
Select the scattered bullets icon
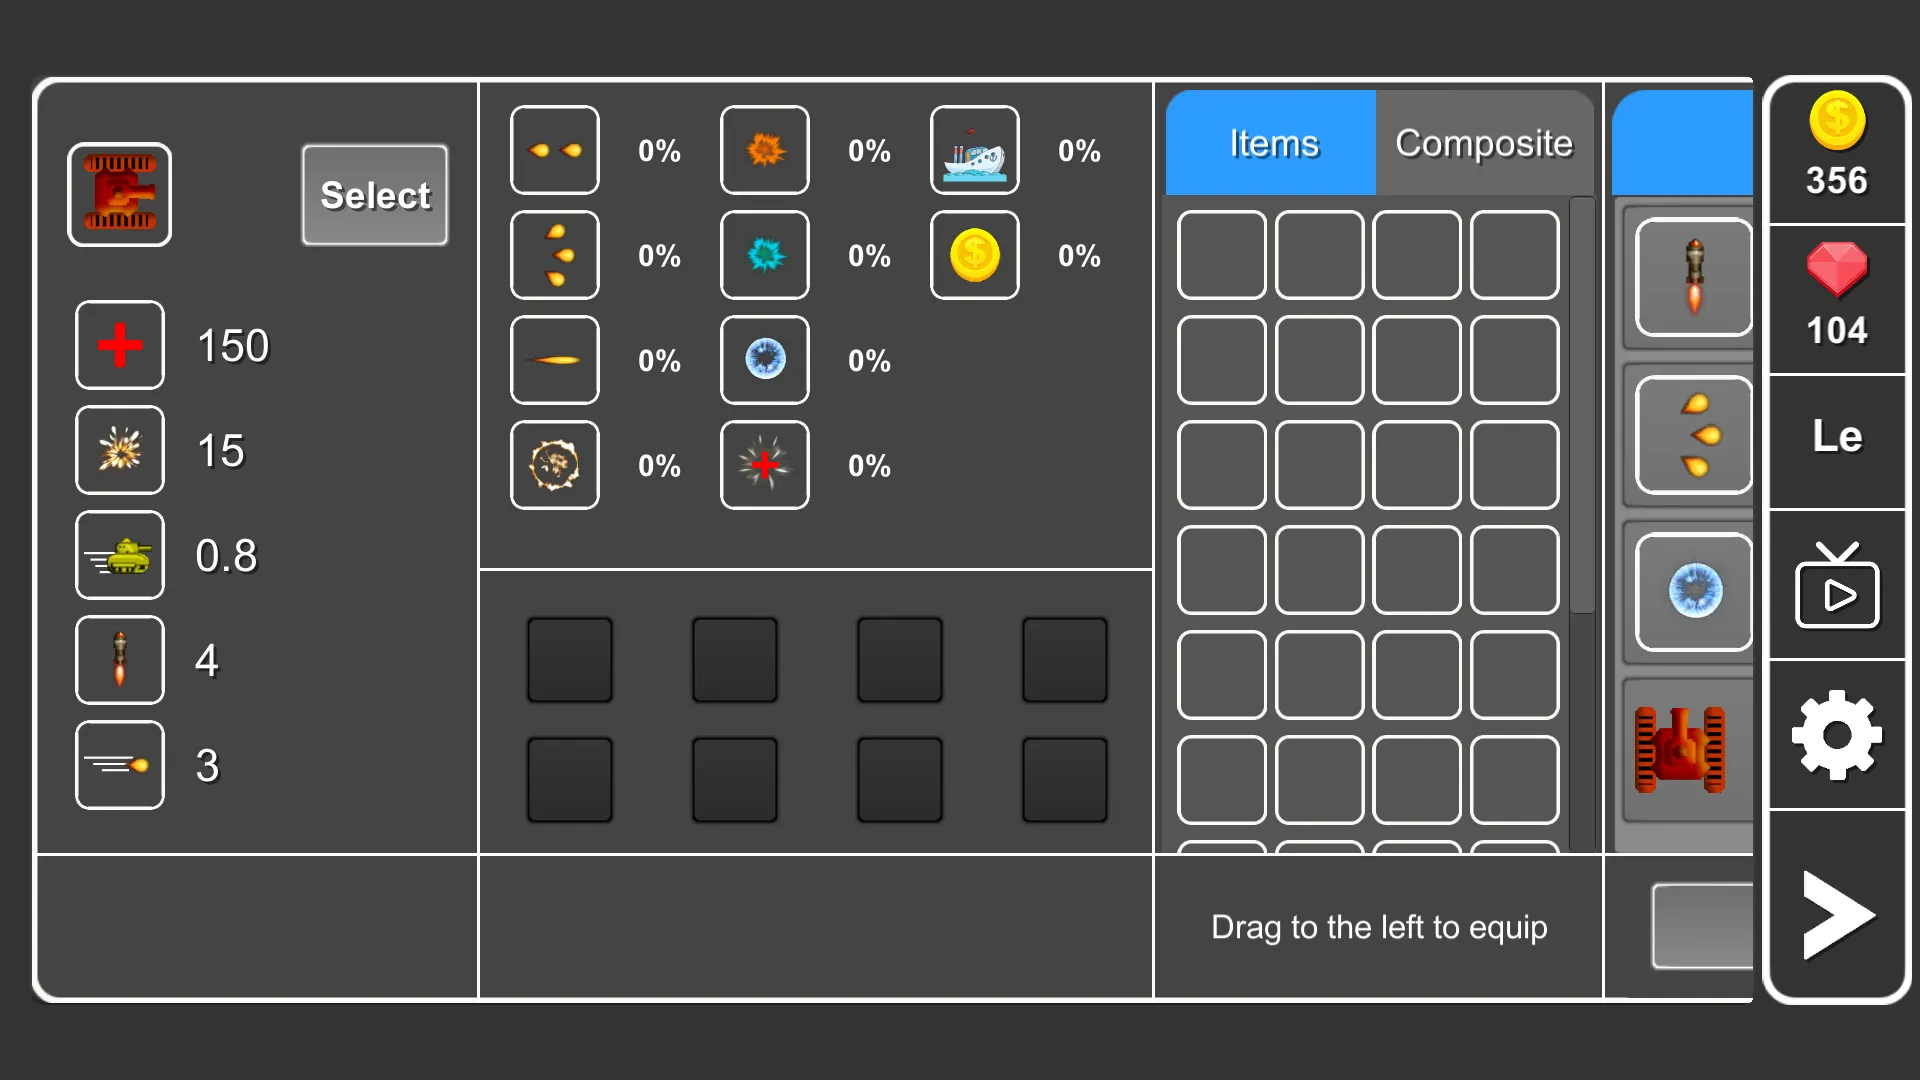coord(554,255)
